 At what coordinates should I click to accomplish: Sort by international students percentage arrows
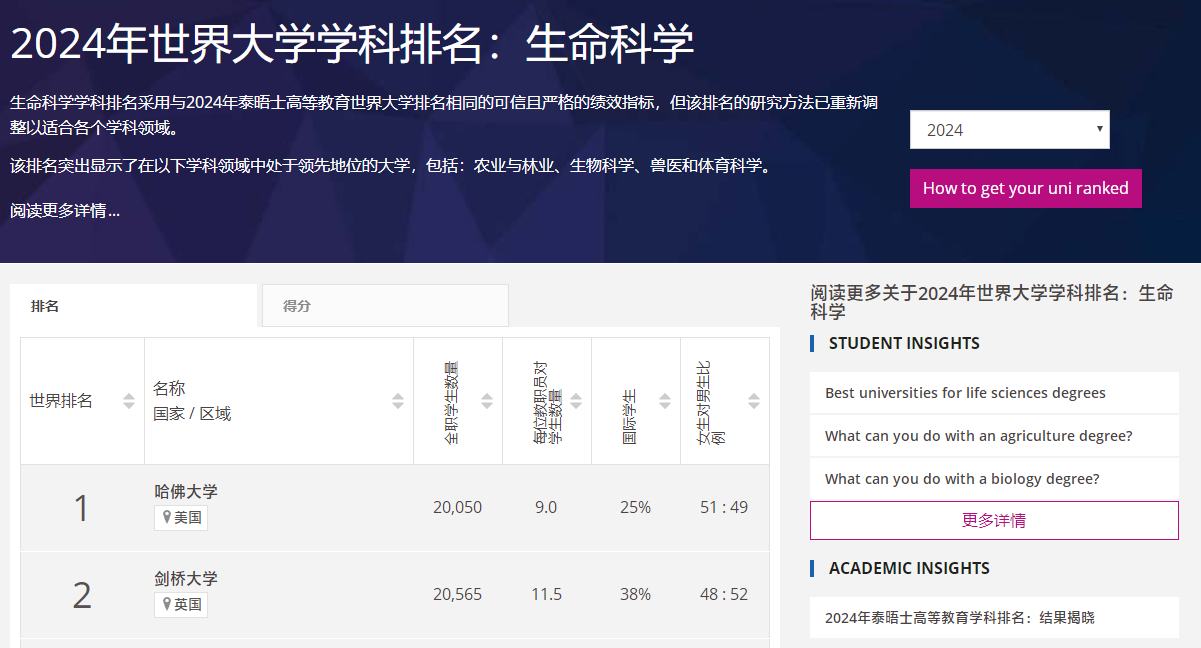(665, 401)
